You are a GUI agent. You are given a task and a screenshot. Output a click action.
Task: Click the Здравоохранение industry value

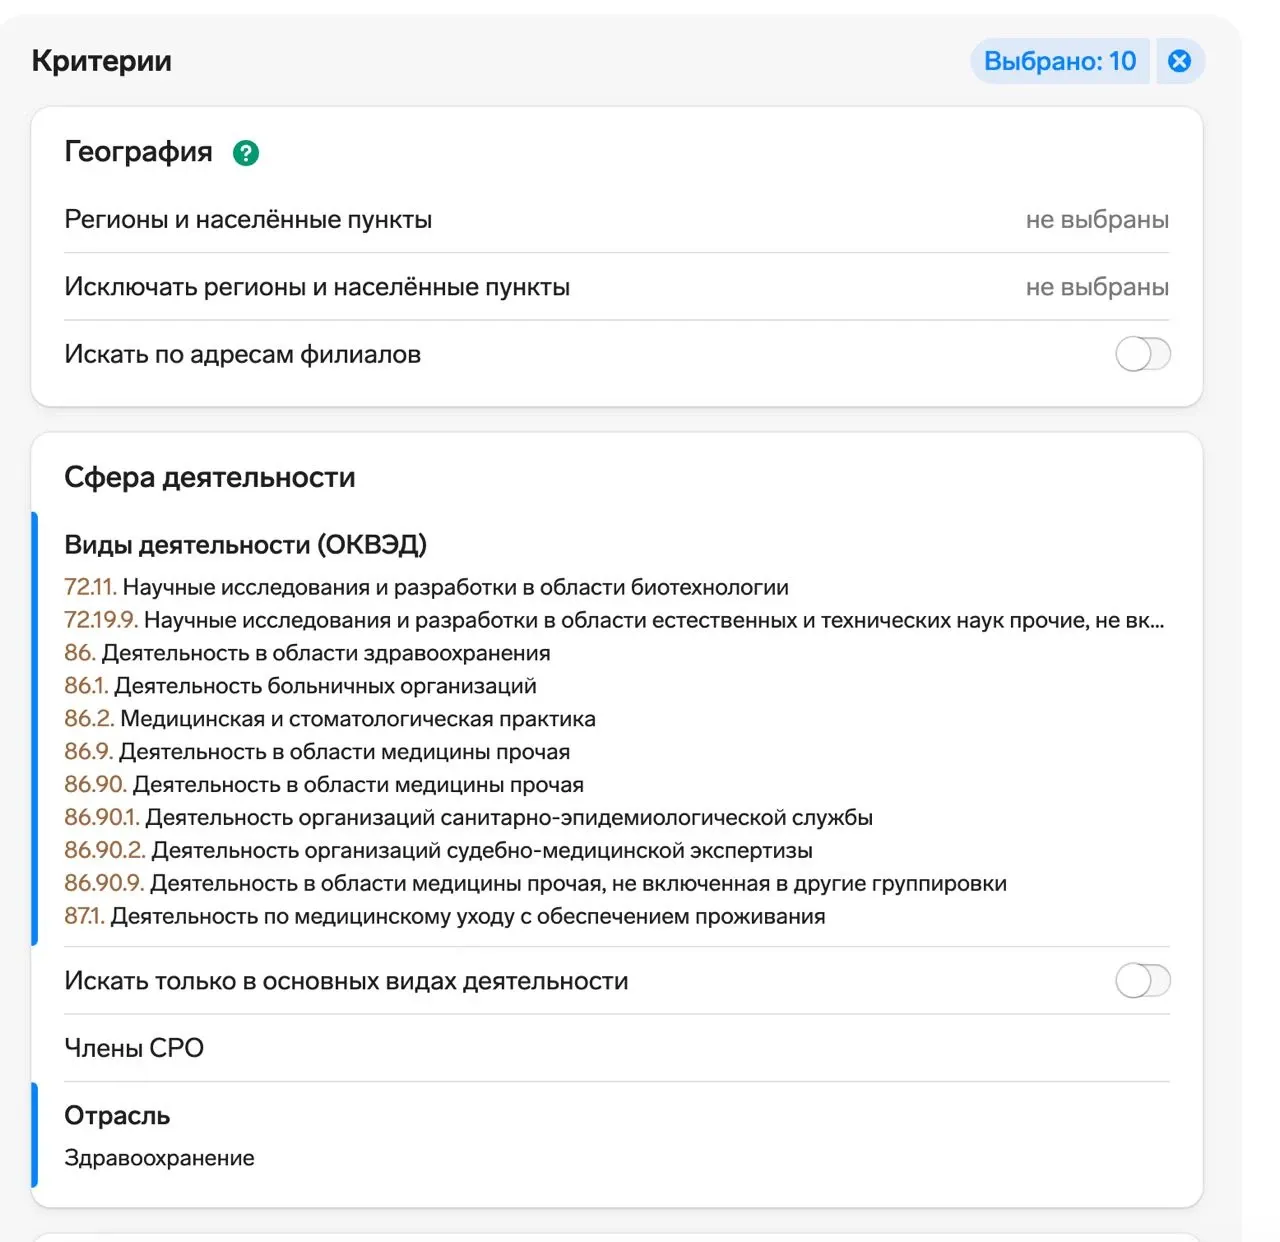point(159,1158)
